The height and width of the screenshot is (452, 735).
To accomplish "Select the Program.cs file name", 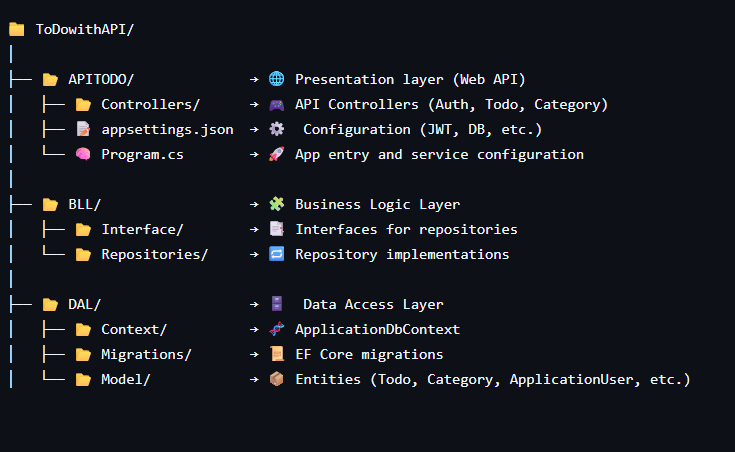I will (x=142, y=154).
